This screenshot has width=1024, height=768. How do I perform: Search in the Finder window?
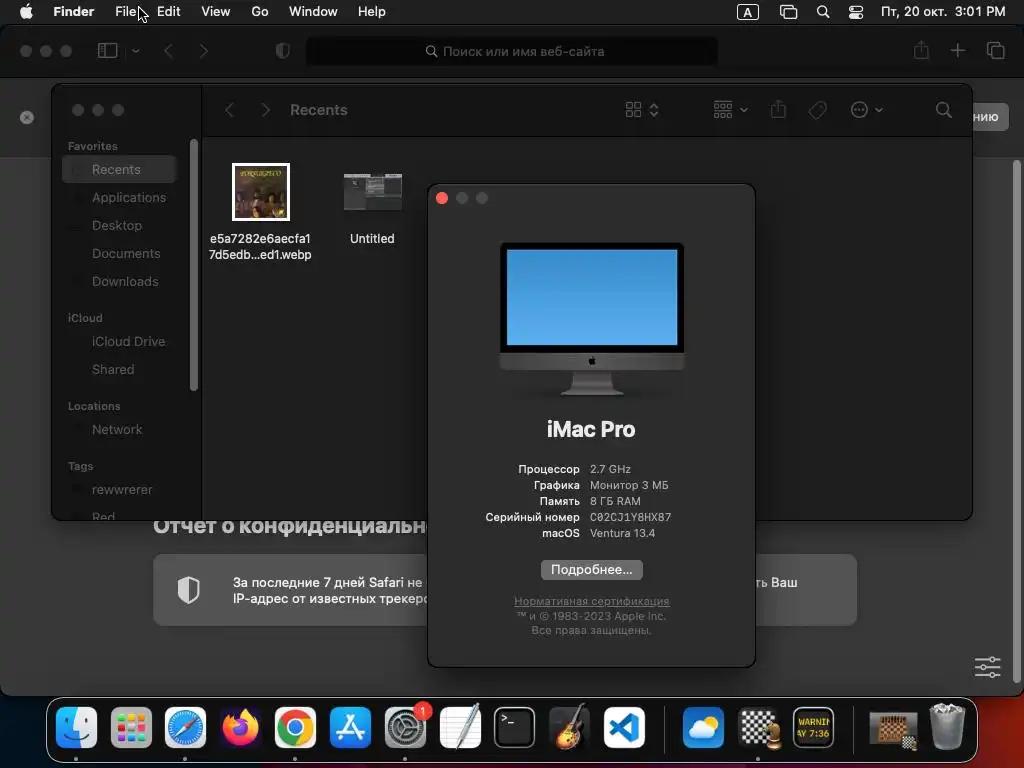pyautogui.click(x=944, y=110)
